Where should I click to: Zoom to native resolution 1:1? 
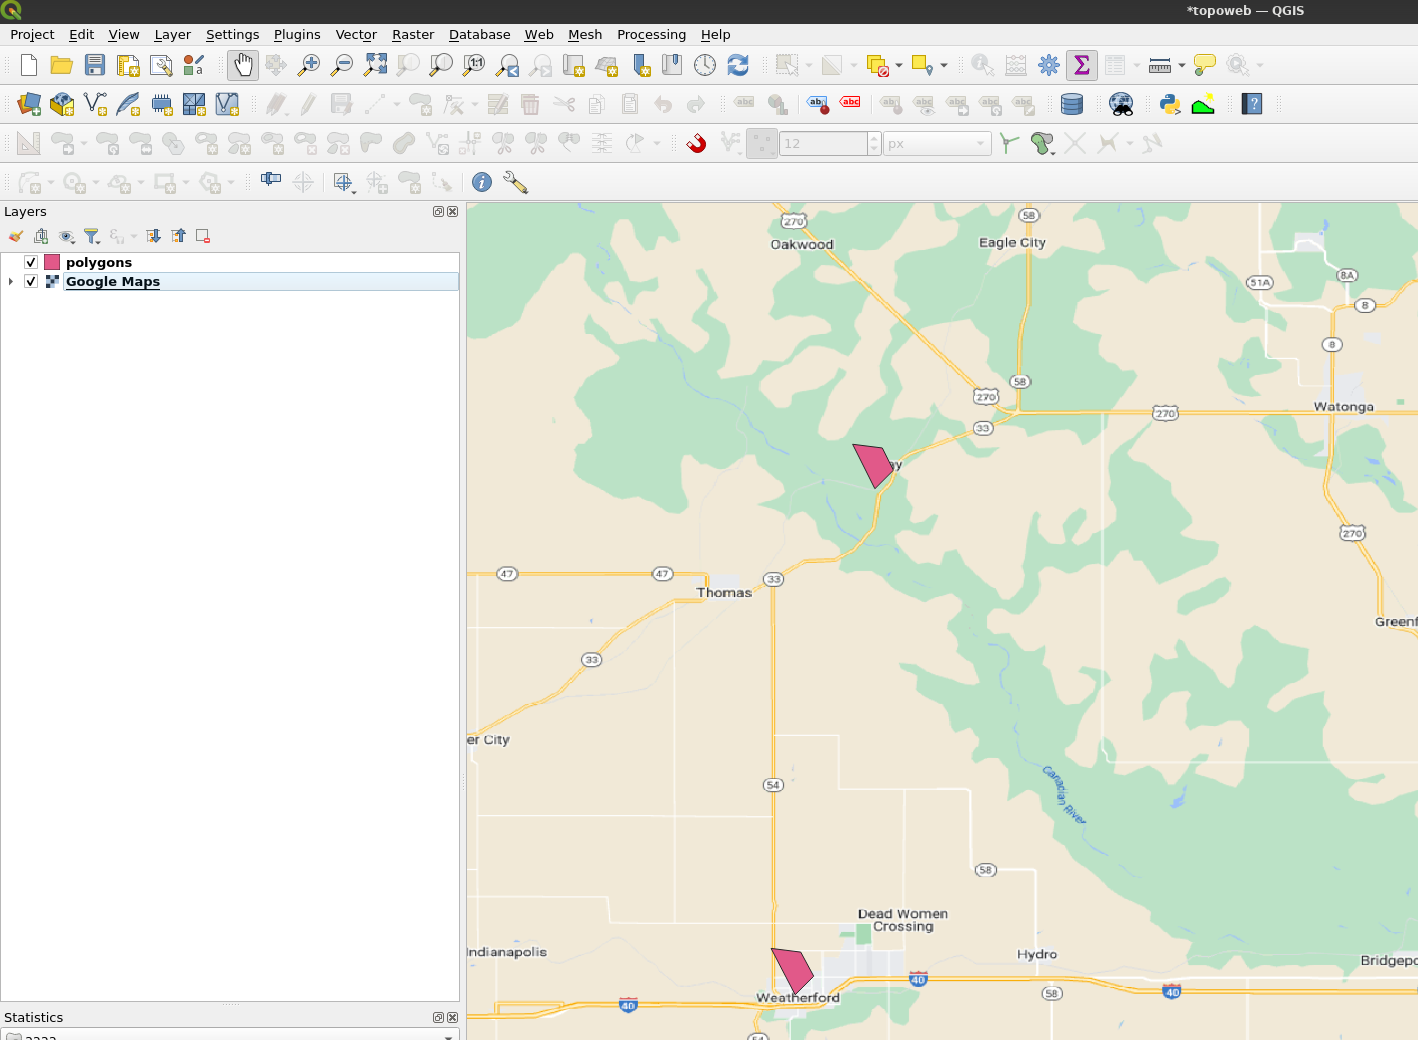coord(474,65)
